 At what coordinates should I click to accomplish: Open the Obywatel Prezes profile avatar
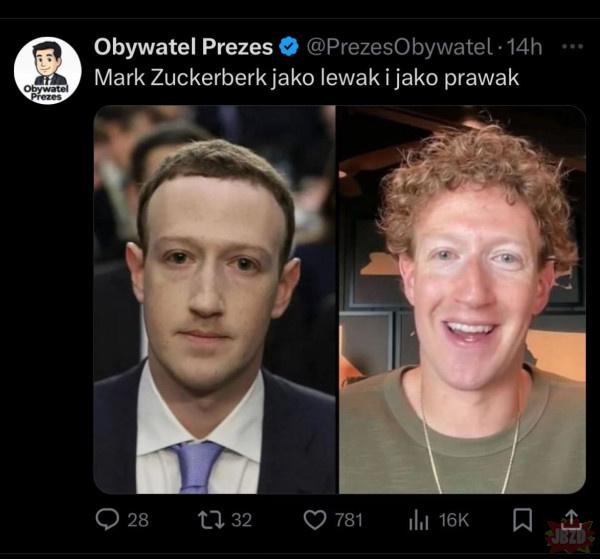pos(47,71)
